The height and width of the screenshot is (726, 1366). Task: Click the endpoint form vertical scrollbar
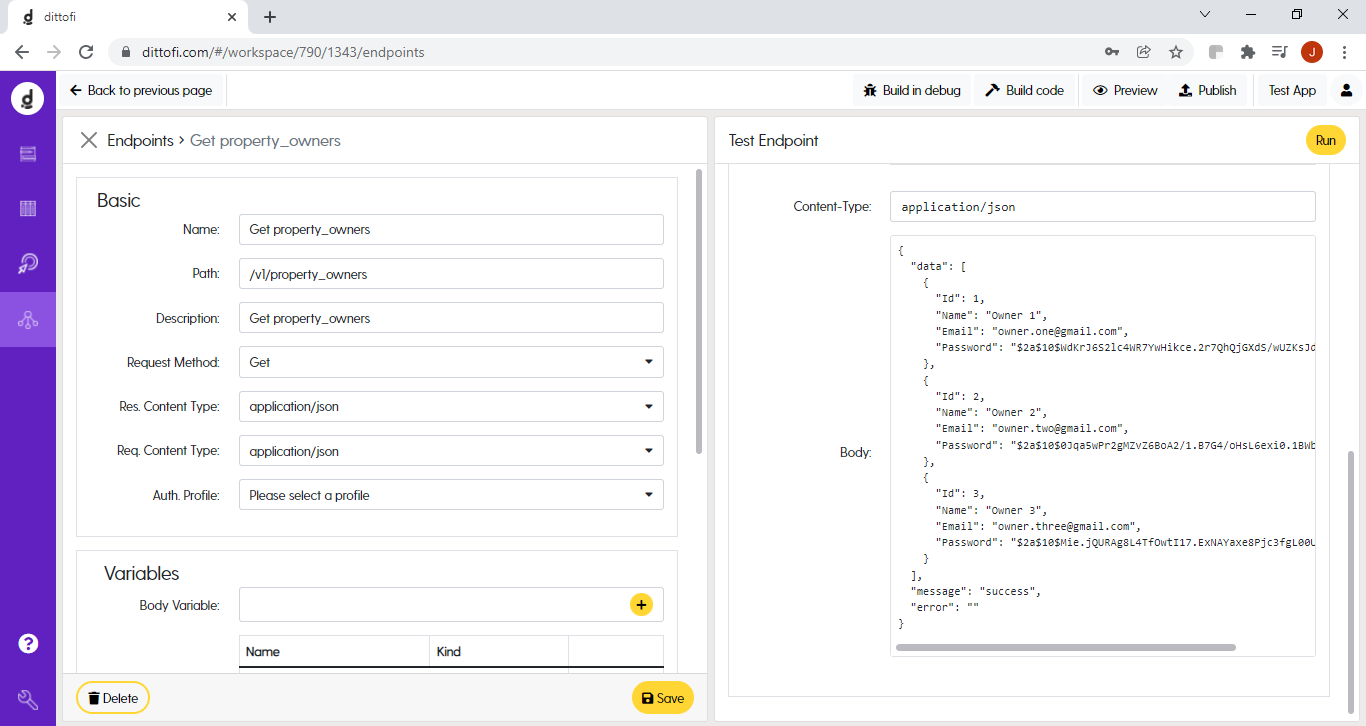pyautogui.click(x=698, y=310)
